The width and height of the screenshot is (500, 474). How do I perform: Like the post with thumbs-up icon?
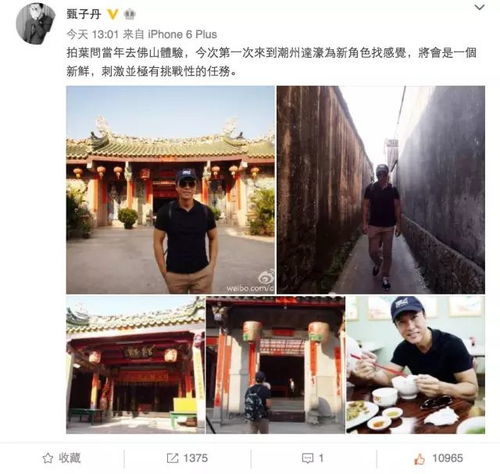pos(420,459)
